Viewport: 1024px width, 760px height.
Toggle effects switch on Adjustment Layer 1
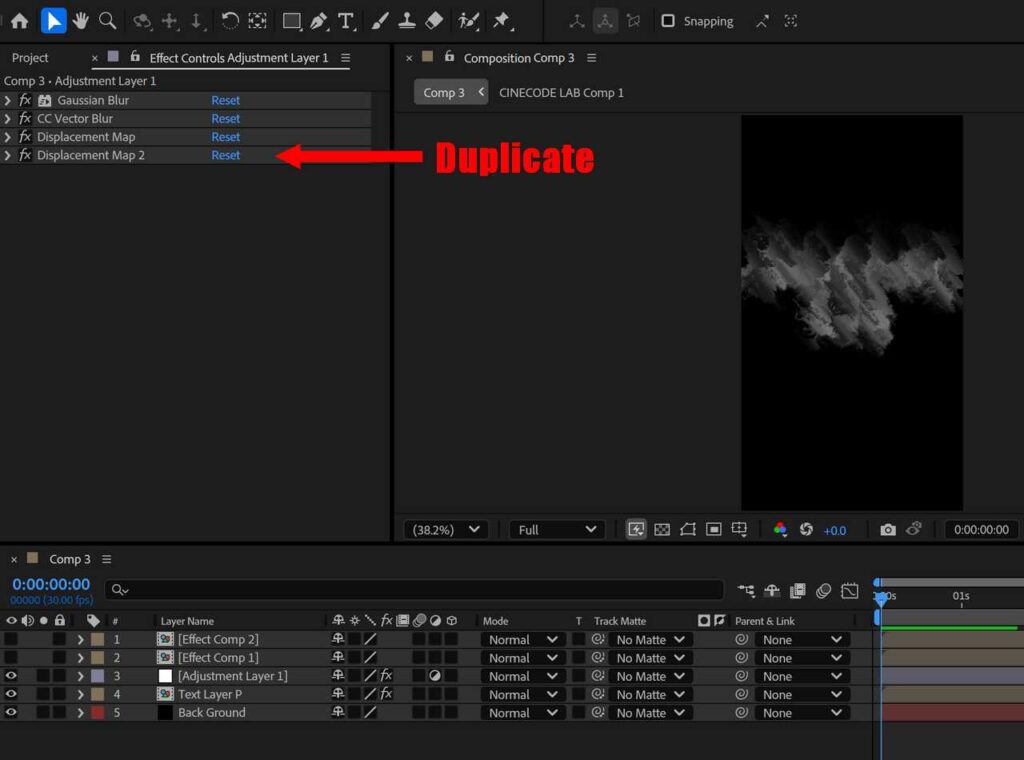(387, 676)
